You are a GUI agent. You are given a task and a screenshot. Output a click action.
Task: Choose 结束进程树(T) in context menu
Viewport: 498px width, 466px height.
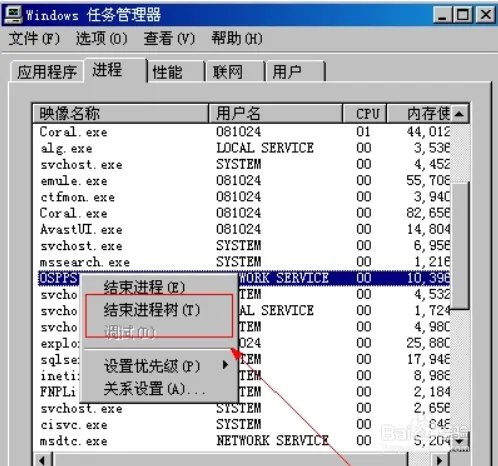(x=152, y=310)
